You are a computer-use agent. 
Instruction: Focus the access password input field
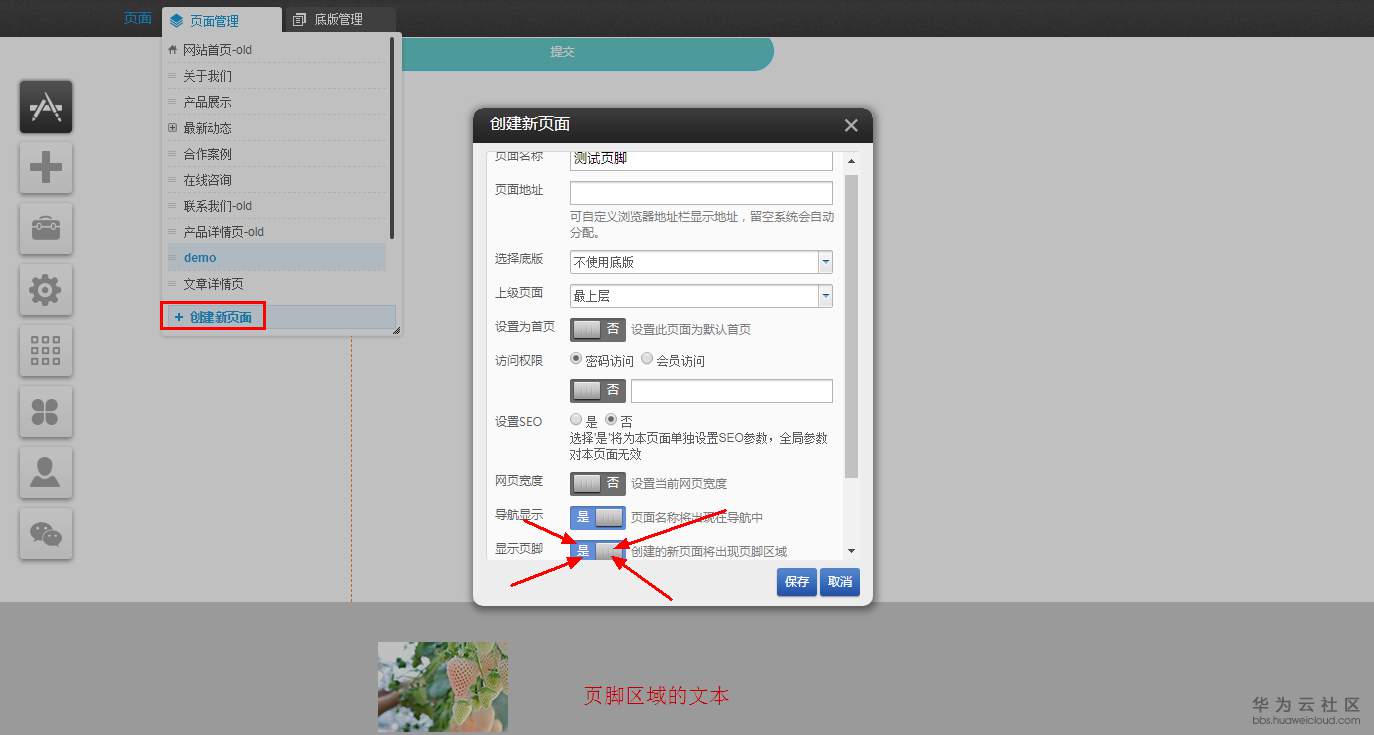[x=732, y=391]
